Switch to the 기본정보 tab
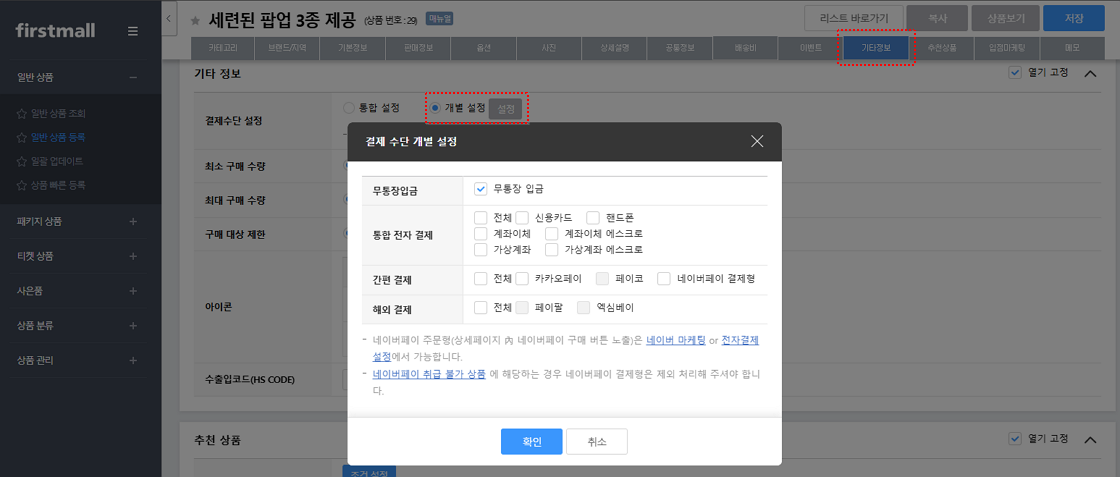The width and height of the screenshot is (1120, 477). coord(354,49)
